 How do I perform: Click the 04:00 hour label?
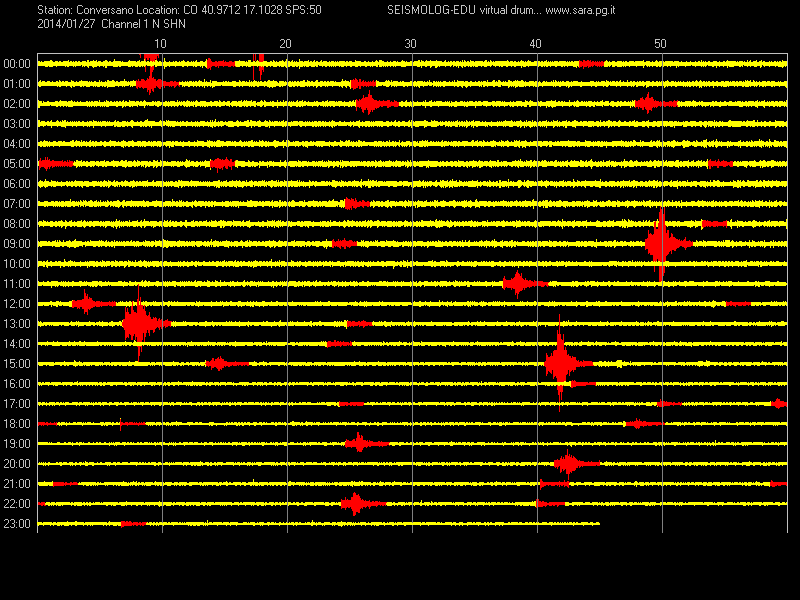coord(17,144)
